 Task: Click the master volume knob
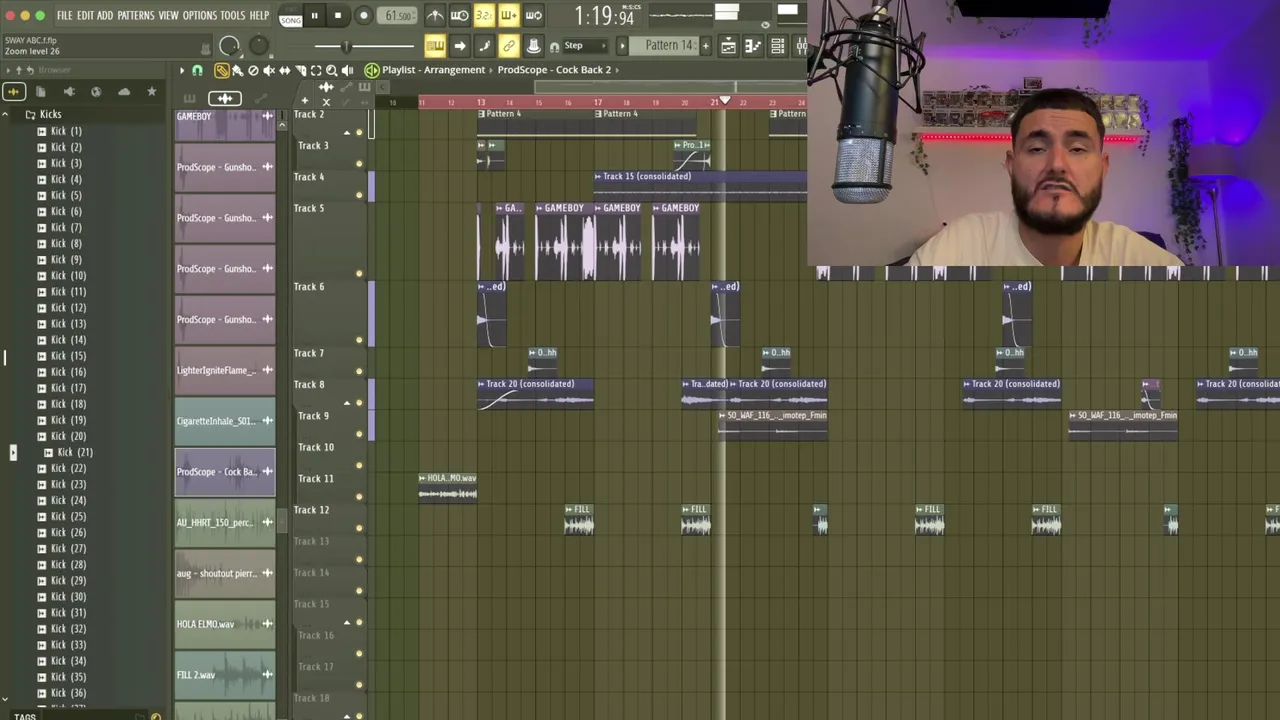point(229,46)
